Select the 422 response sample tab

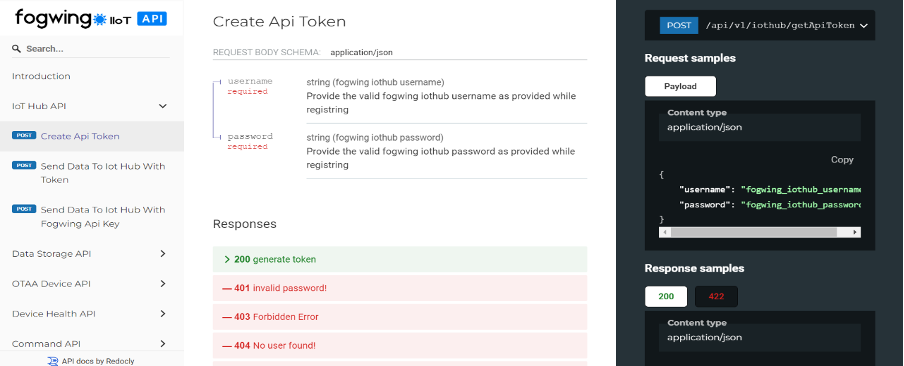[716, 296]
